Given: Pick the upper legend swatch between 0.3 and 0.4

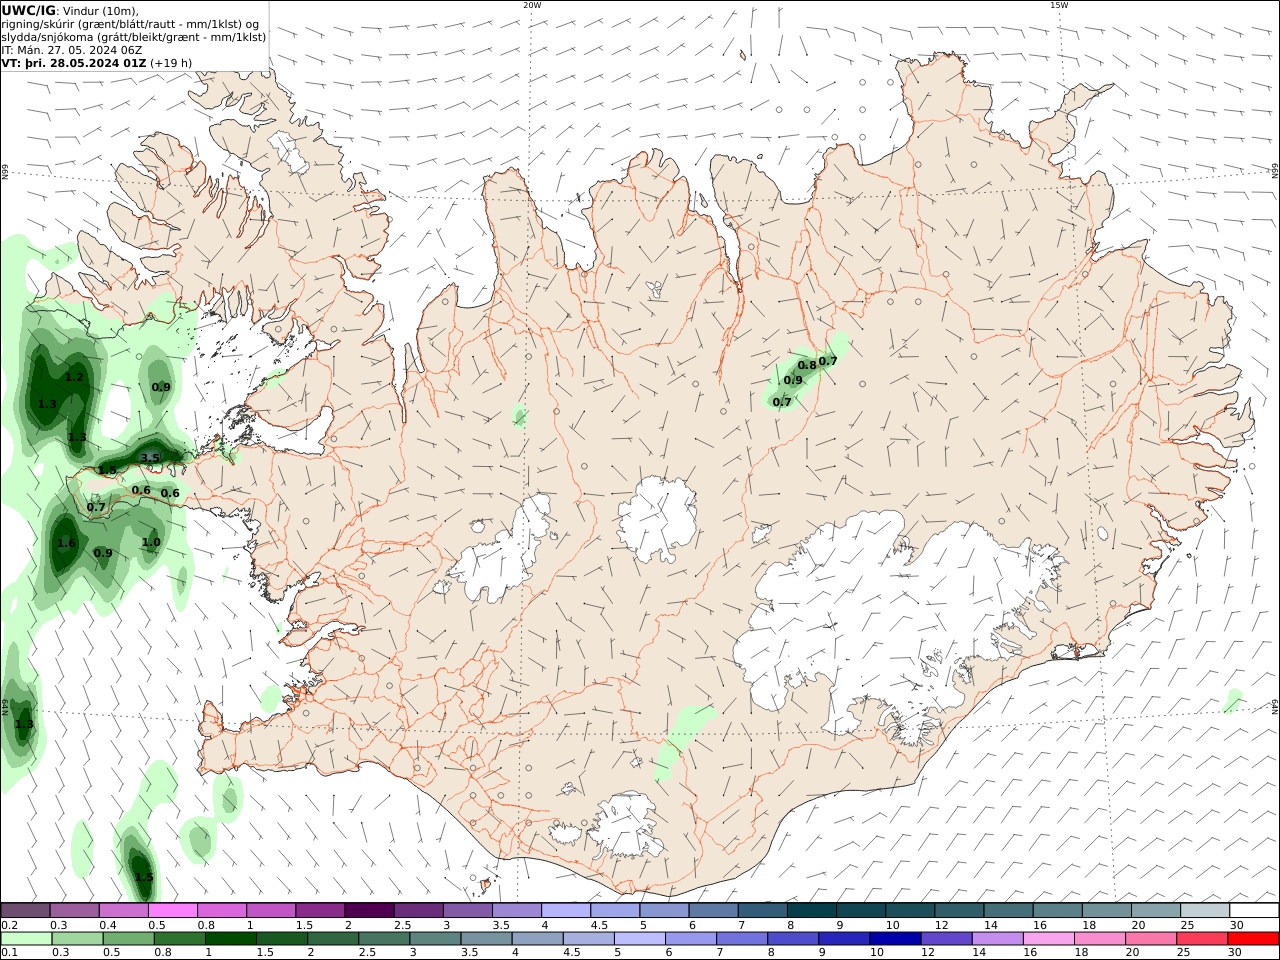Looking at the screenshot, I should point(75,910).
